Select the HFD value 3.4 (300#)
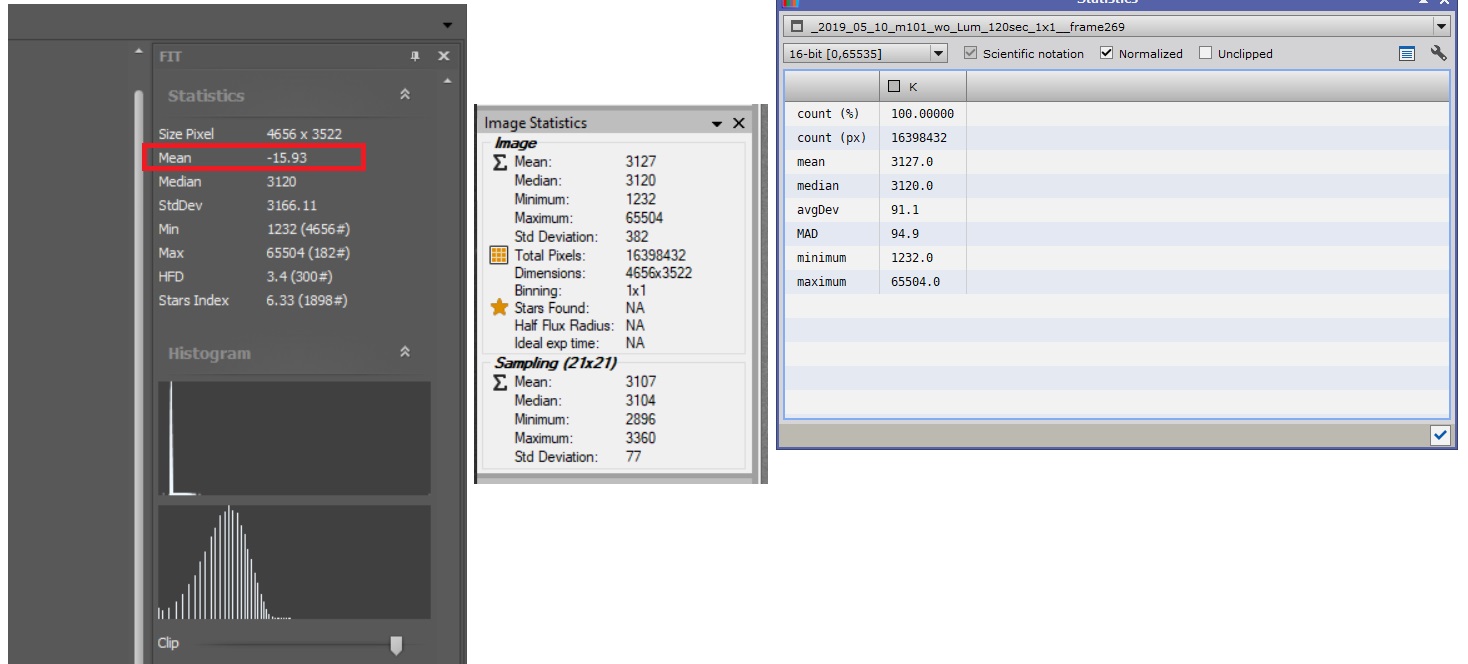 [299, 277]
